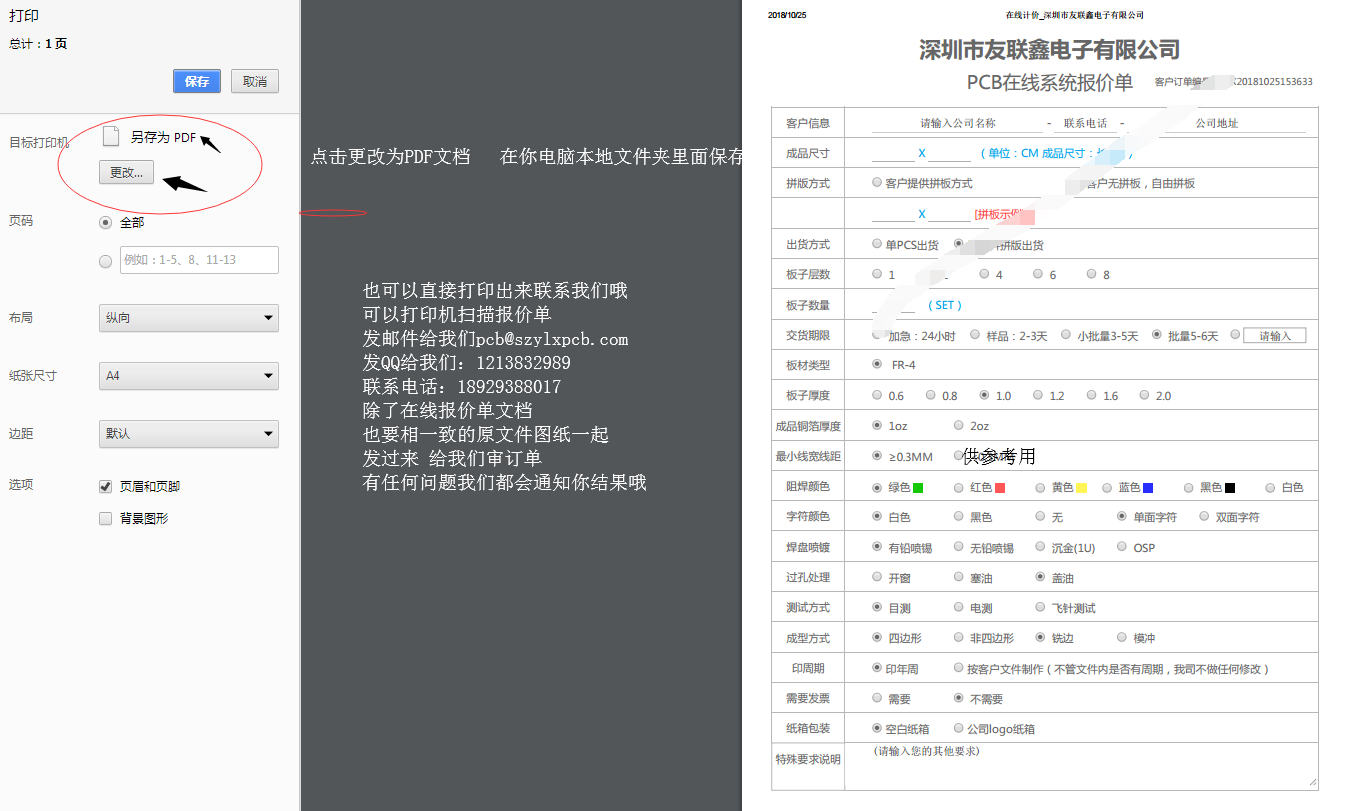Select the 塞油 via treatment radio

959,577
